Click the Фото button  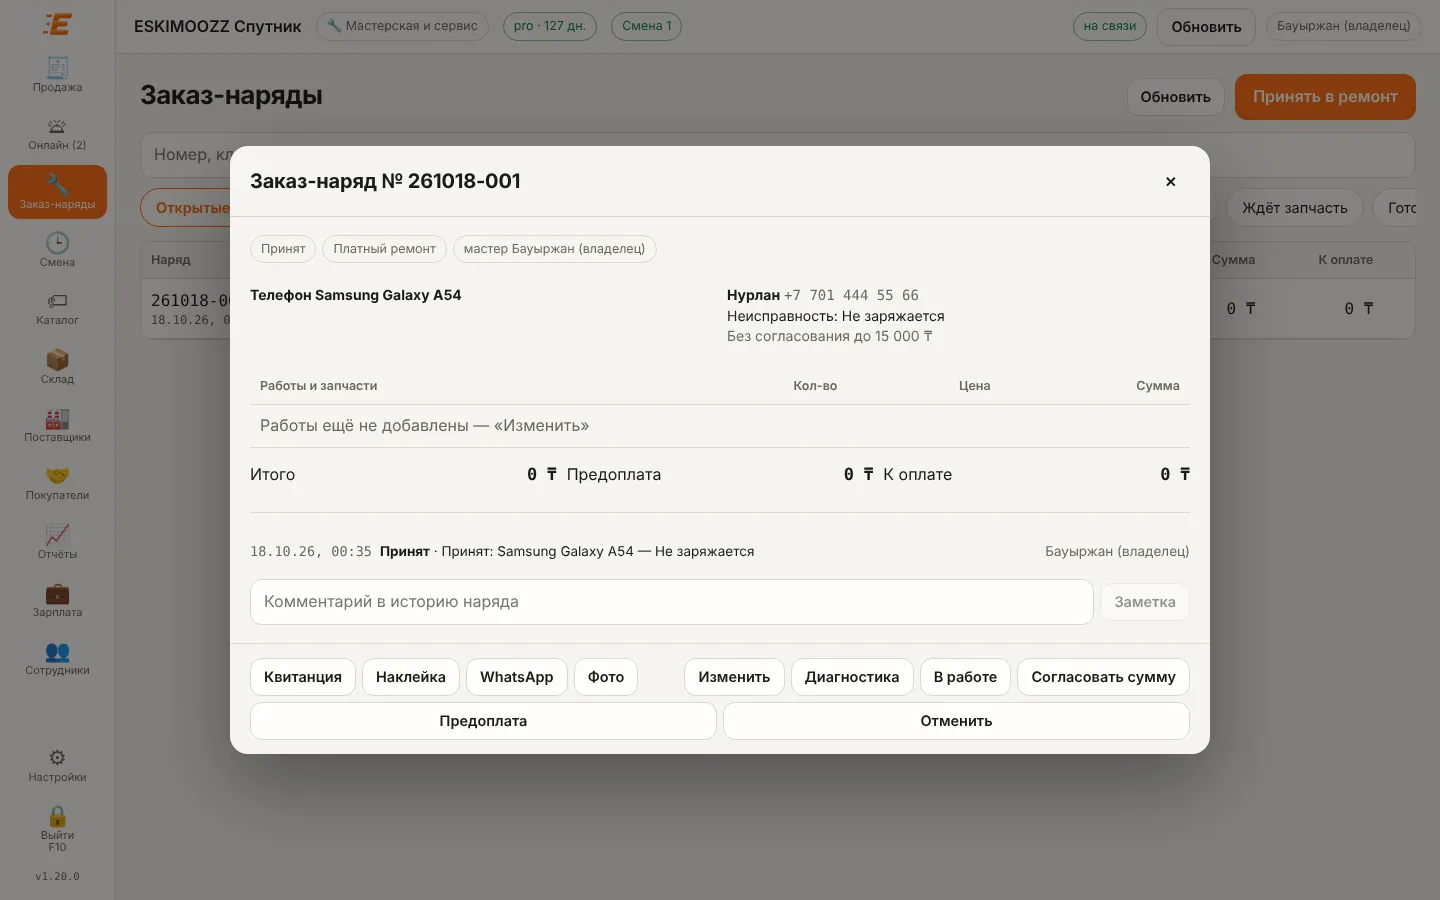(x=606, y=677)
